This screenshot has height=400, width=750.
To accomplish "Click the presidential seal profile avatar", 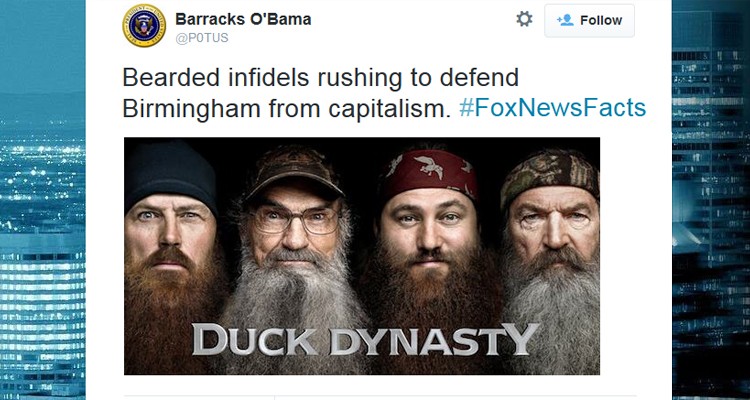I will (x=144, y=25).
